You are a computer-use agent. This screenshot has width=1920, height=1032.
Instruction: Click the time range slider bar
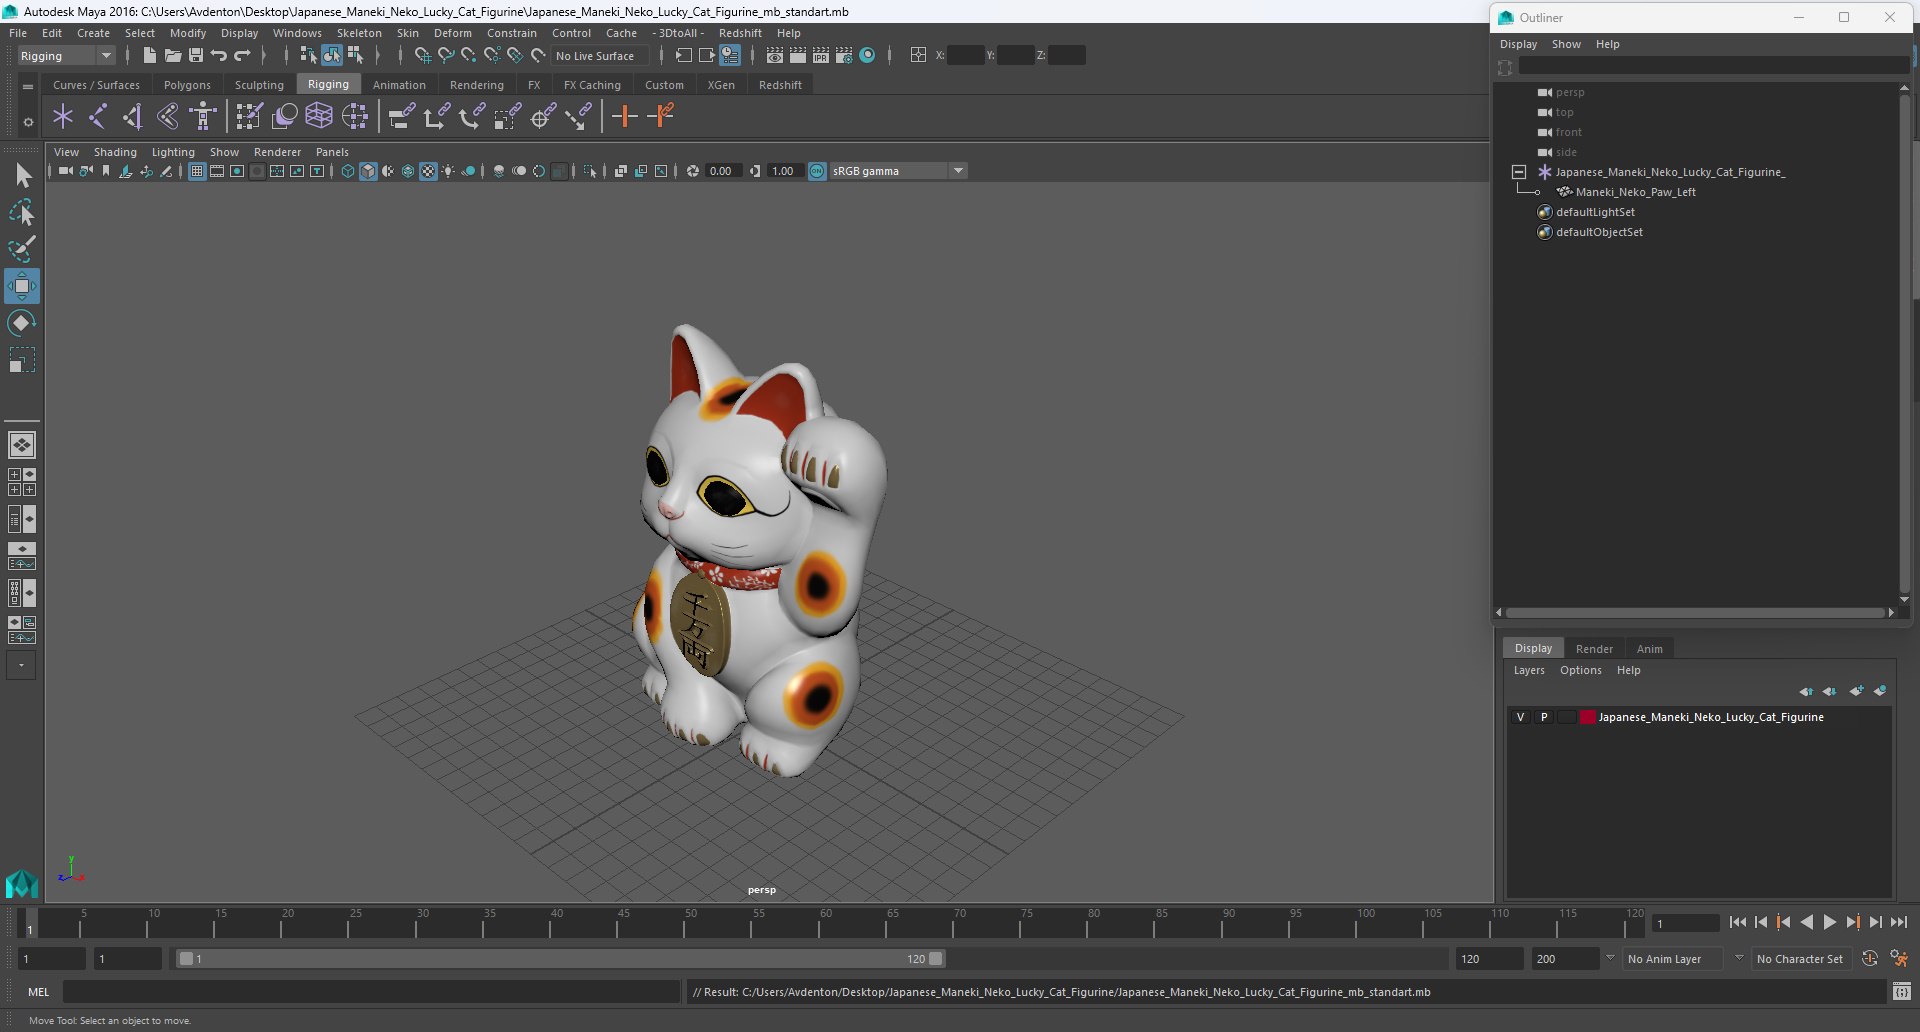560,958
